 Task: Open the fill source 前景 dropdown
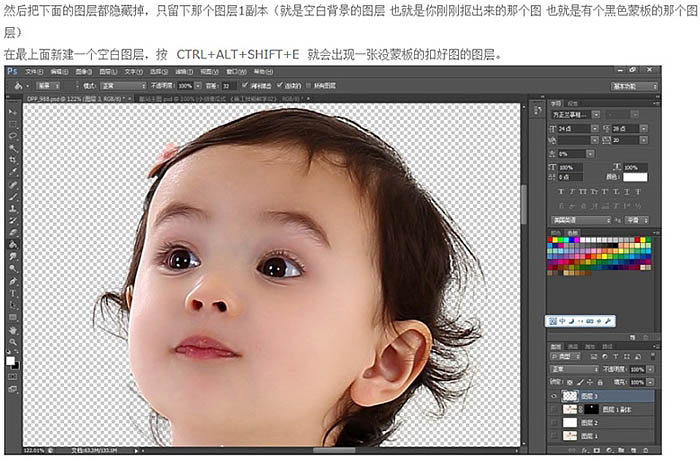(x=48, y=86)
